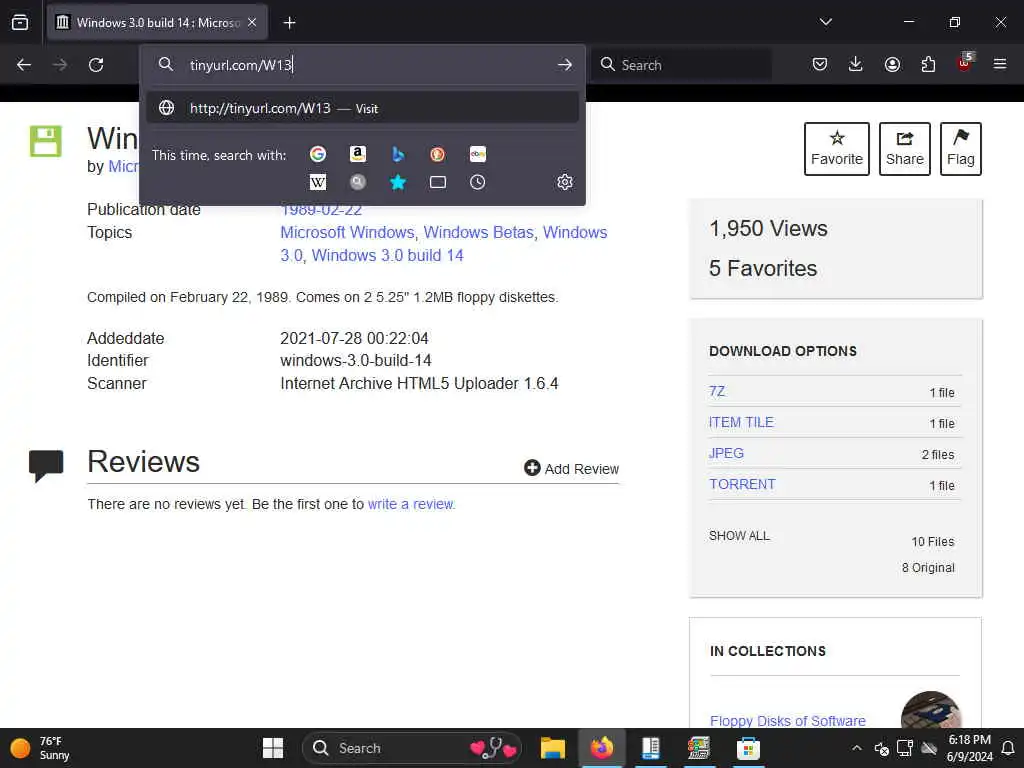This screenshot has width=1024, height=768.
Task: Click the go arrow in address bar
Action: coord(565,65)
